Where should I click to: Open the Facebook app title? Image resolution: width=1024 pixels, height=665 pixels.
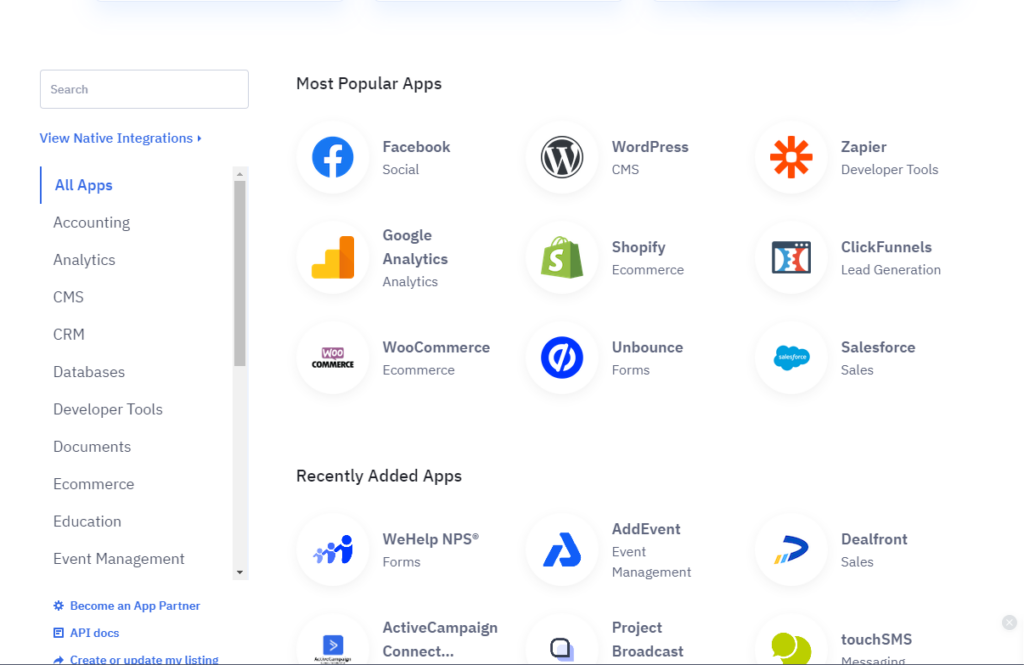416,147
